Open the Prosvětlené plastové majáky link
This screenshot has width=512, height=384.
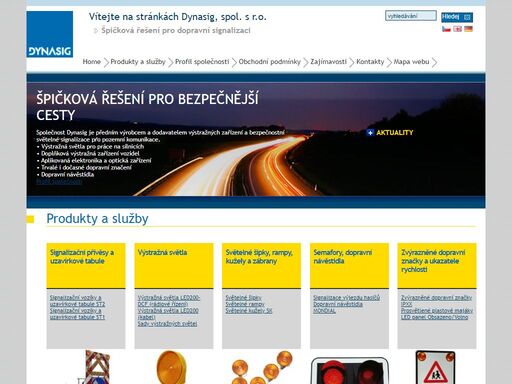437,311
